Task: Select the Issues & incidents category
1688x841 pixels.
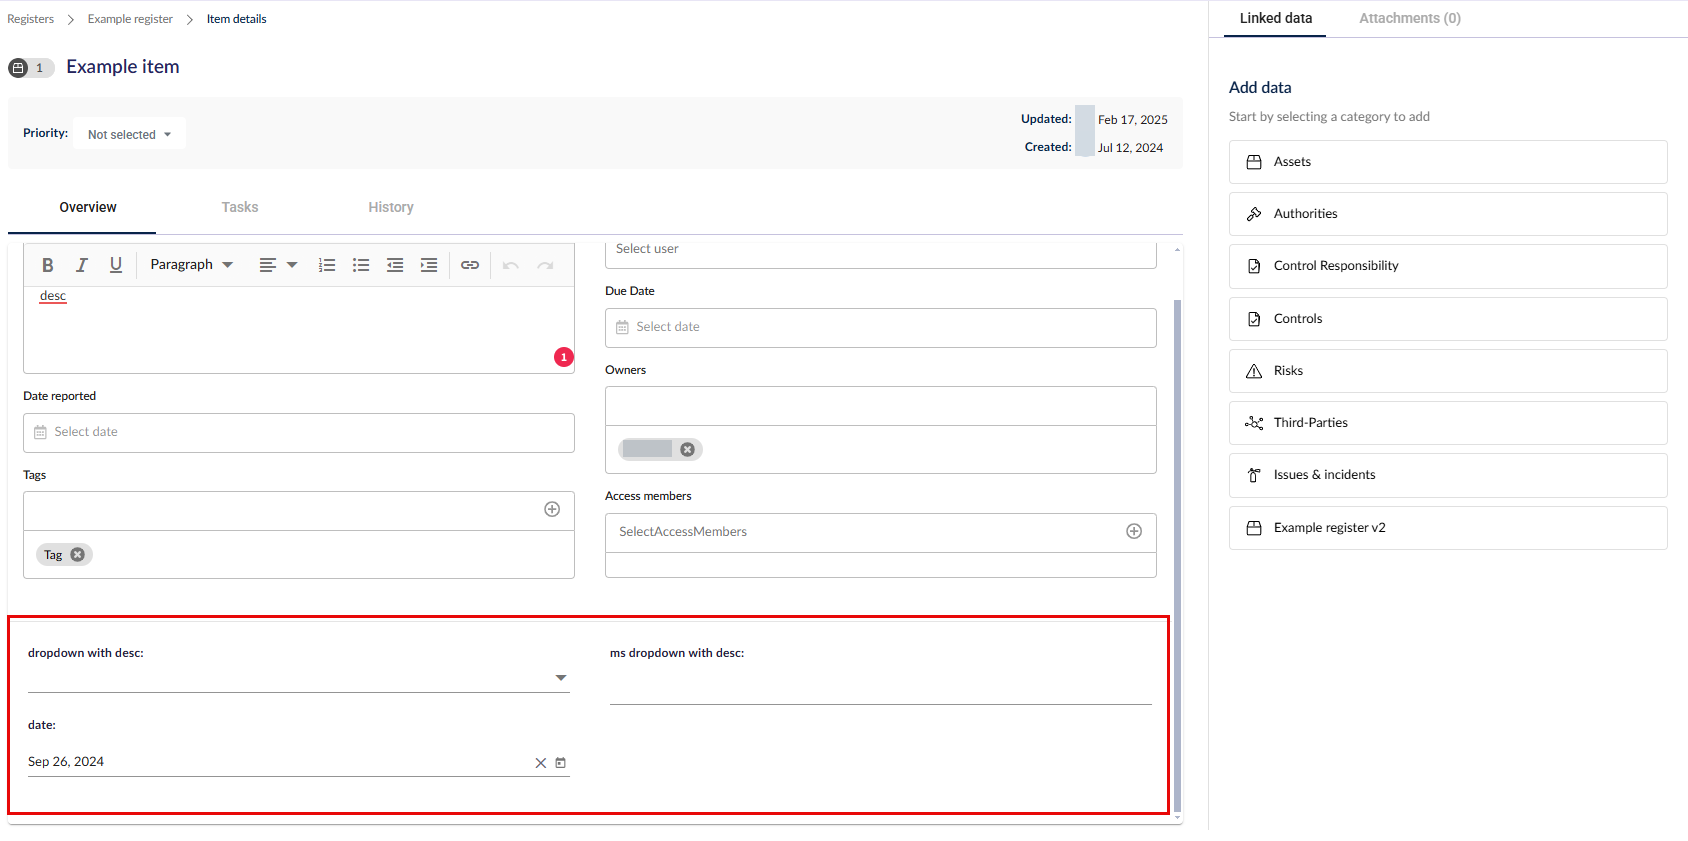Action: click(1448, 475)
